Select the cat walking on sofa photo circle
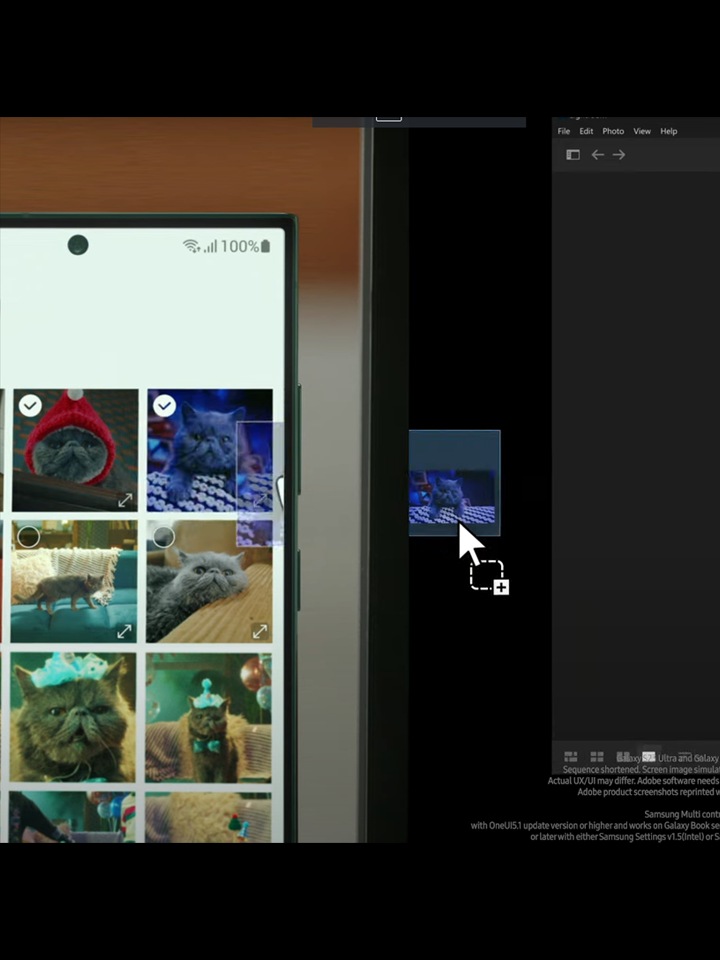720x960 pixels. point(29,537)
